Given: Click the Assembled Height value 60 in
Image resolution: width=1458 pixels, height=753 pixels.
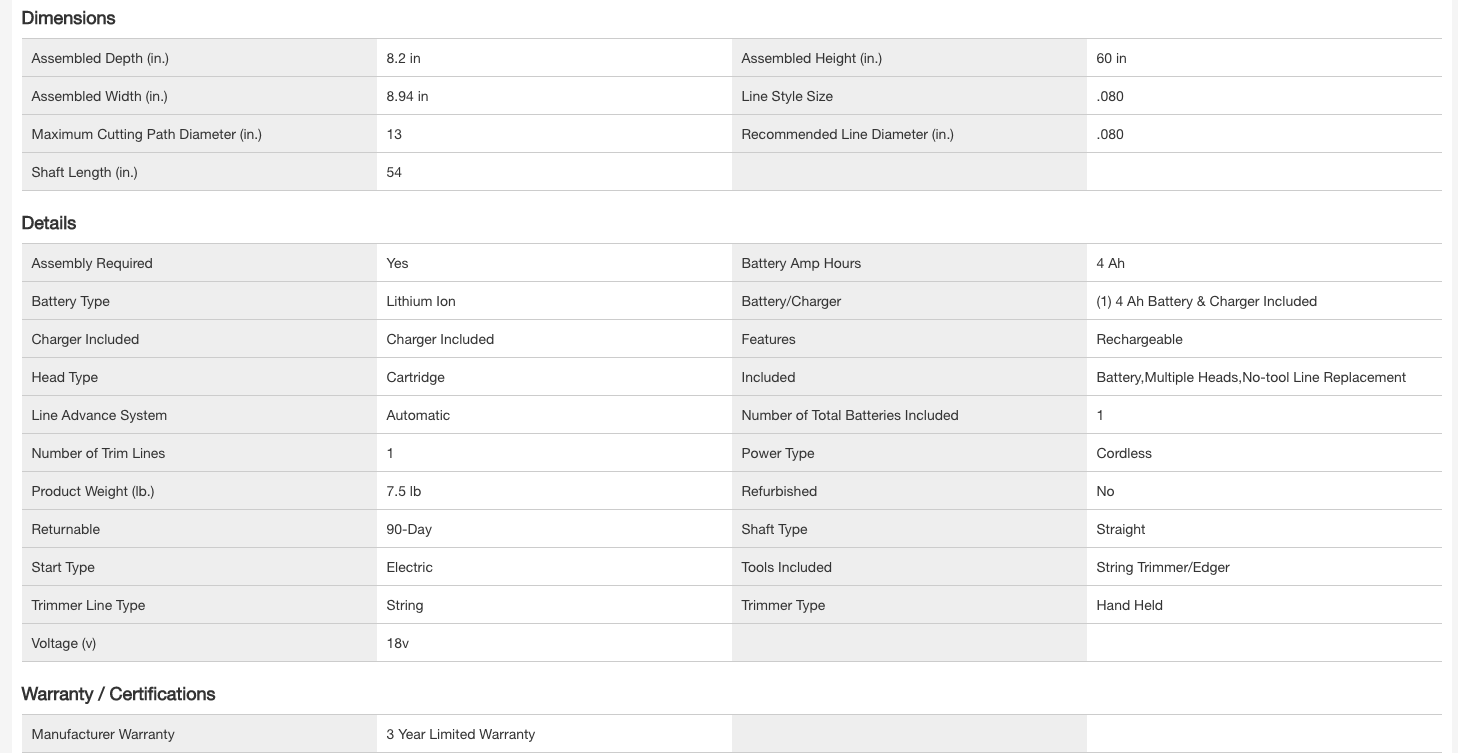Looking at the screenshot, I should (x=1111, y=58).
